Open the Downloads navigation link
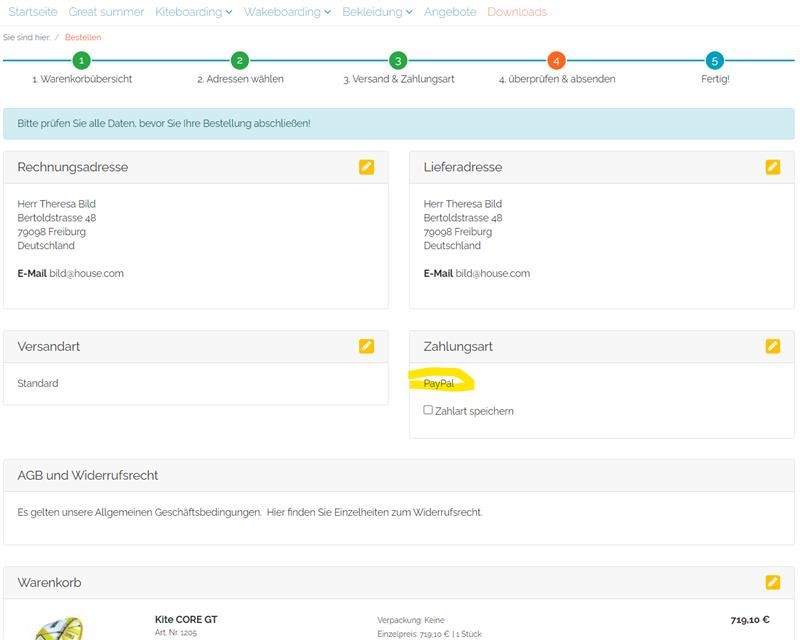The height and width of the screenshot is (640, 800). point(517,12)
